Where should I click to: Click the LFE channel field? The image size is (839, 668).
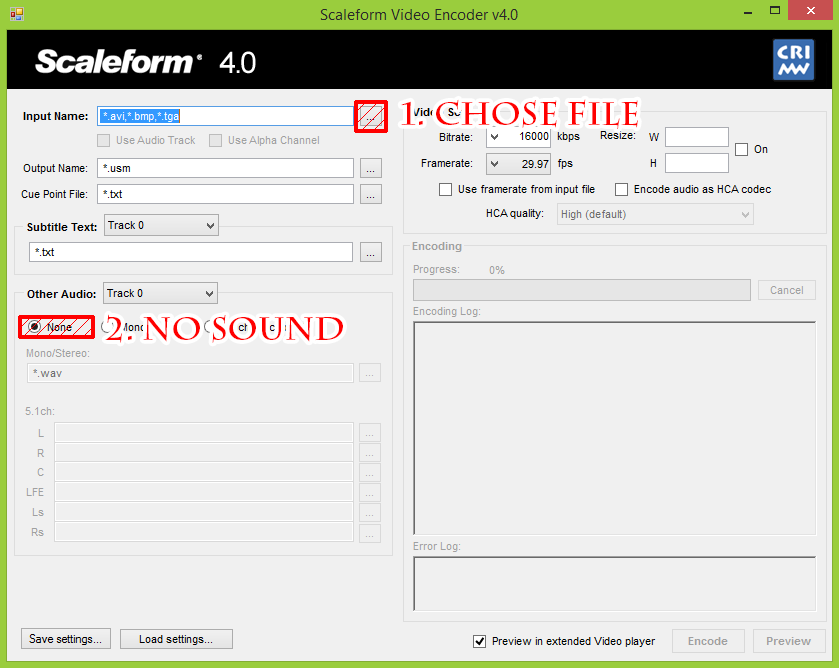(204, 492)
